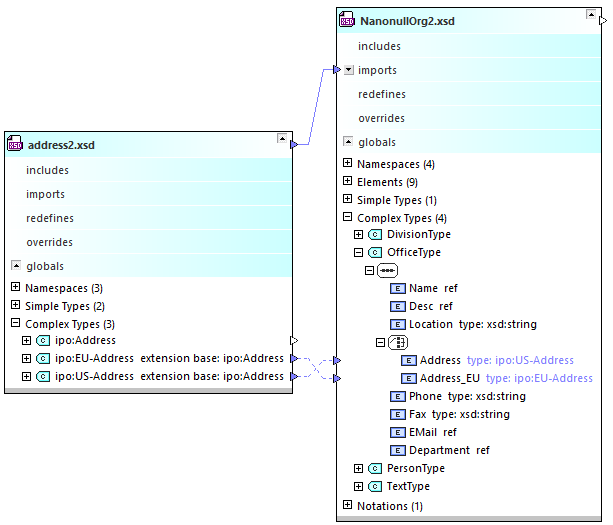
Task: Collapse the NanonullOrg2.xsd box header
Action: tap(596, 14)
